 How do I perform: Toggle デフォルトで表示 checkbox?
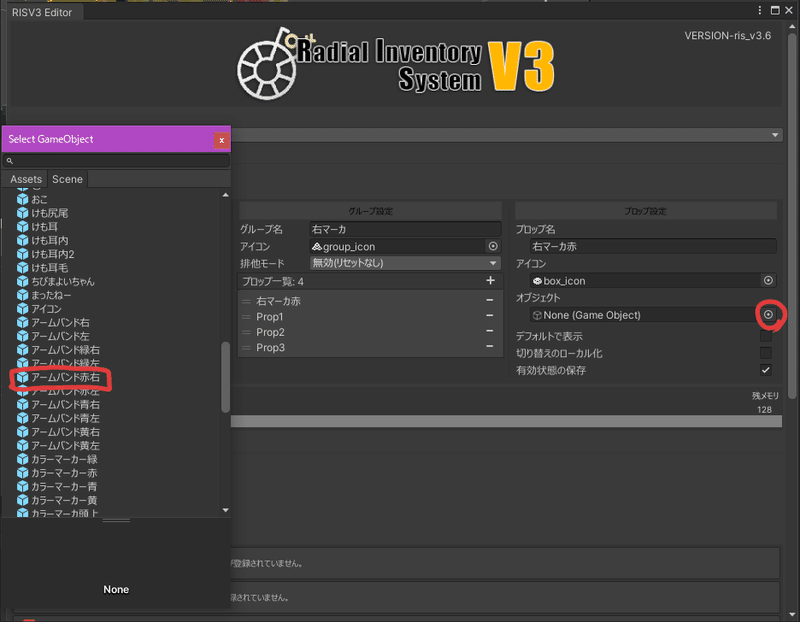pyautogui.click(x=765, y=336)
